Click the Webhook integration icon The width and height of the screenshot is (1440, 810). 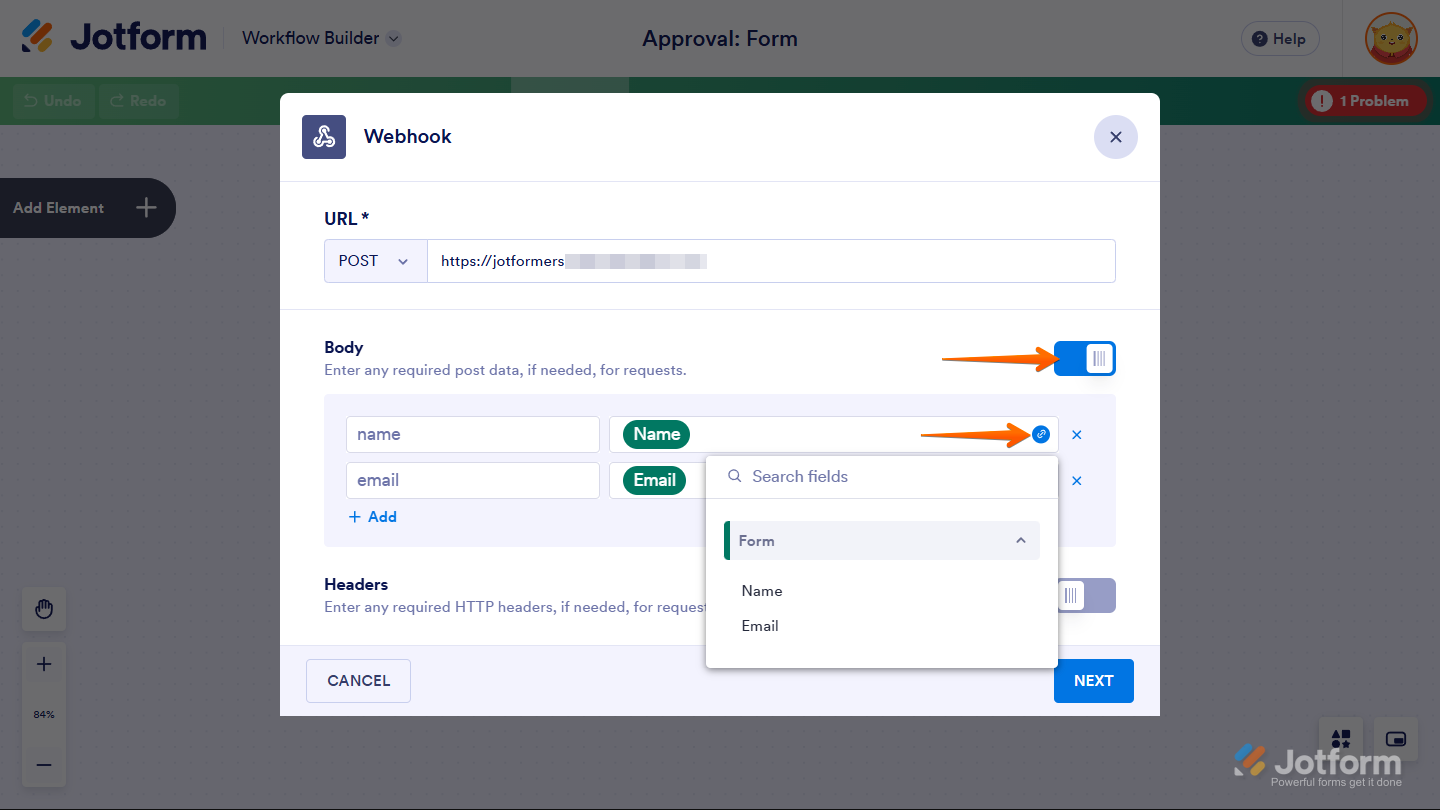click(323, 136)
